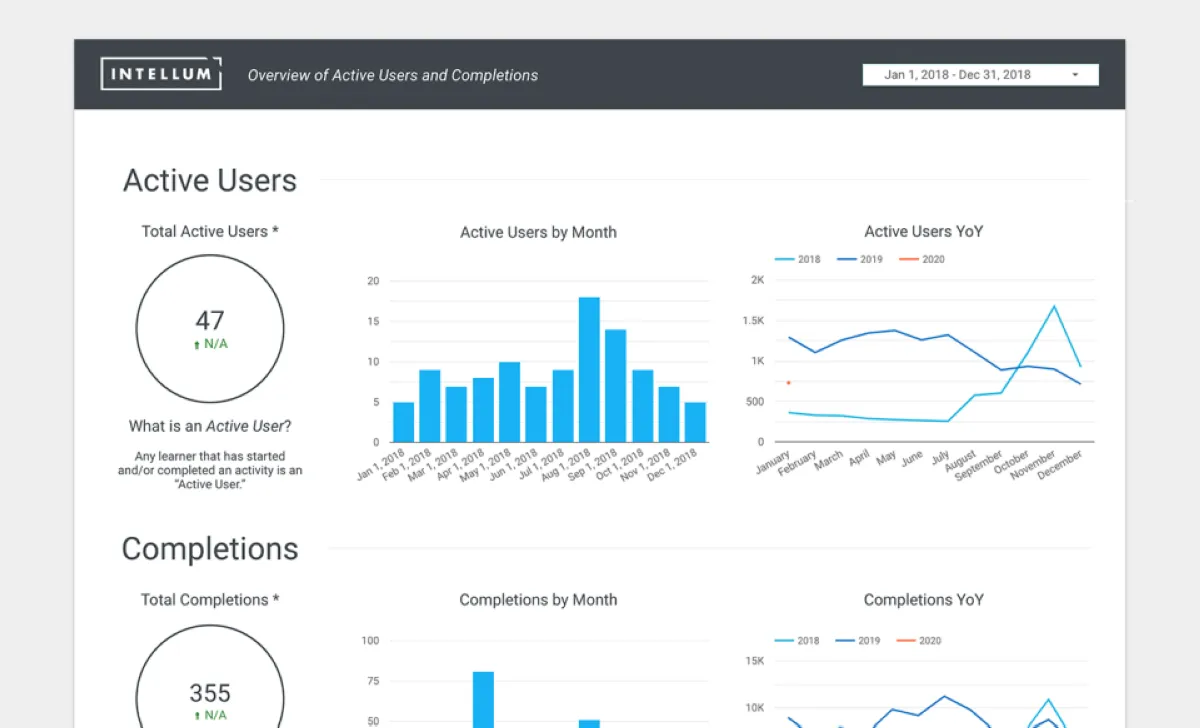Select the Aug 1, 2018 active users bar

(589, 369)
